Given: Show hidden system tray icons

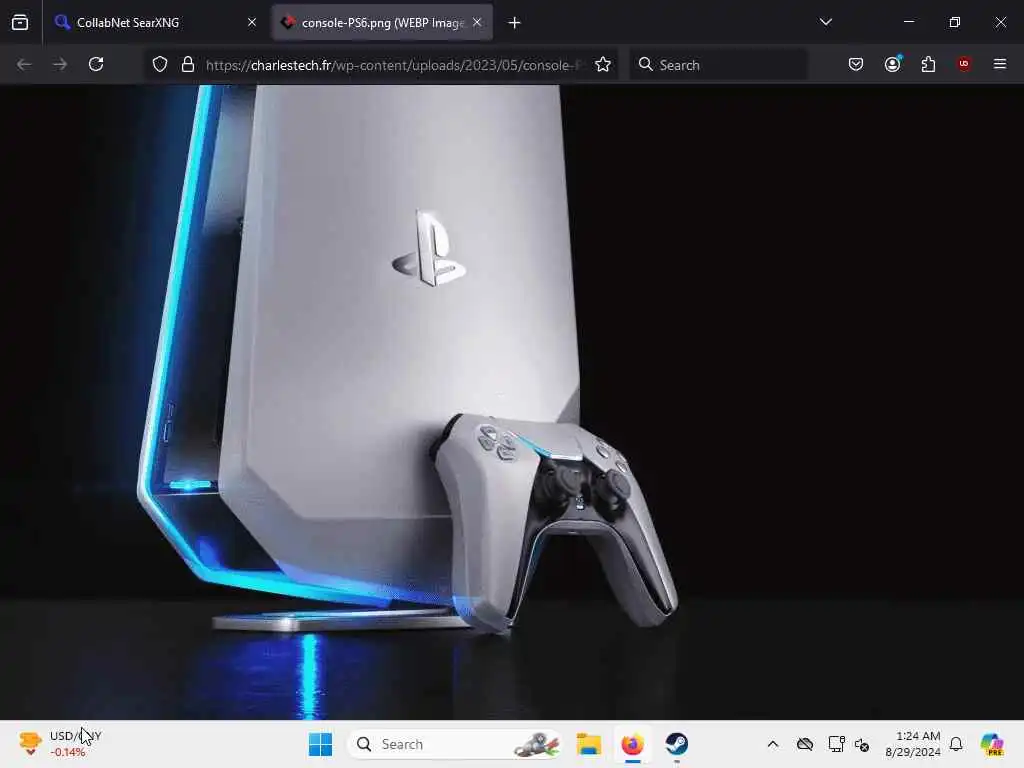Looking at the screenshot, I should pos(773,744).
